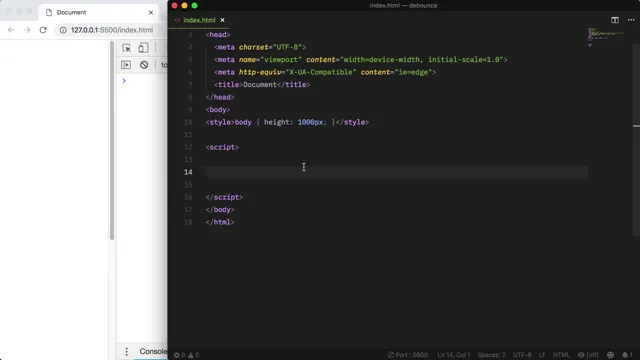Click the closing </body> tag
Screen dimensions: 640x360
[220, 210]
